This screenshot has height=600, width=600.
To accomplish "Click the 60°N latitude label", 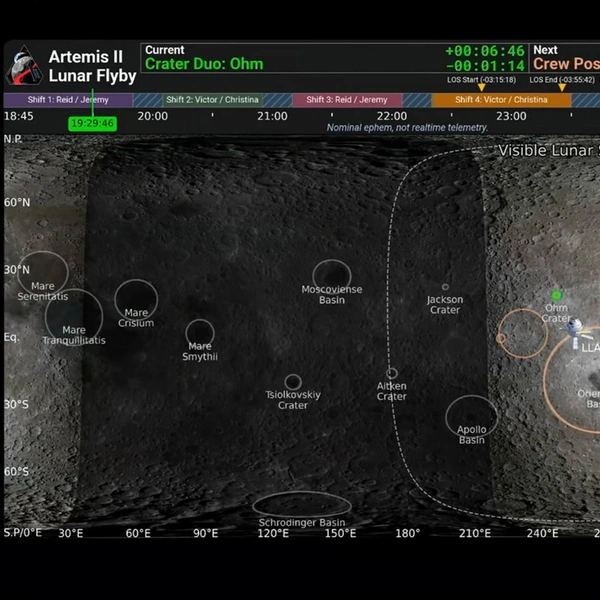I will [17, 202].
